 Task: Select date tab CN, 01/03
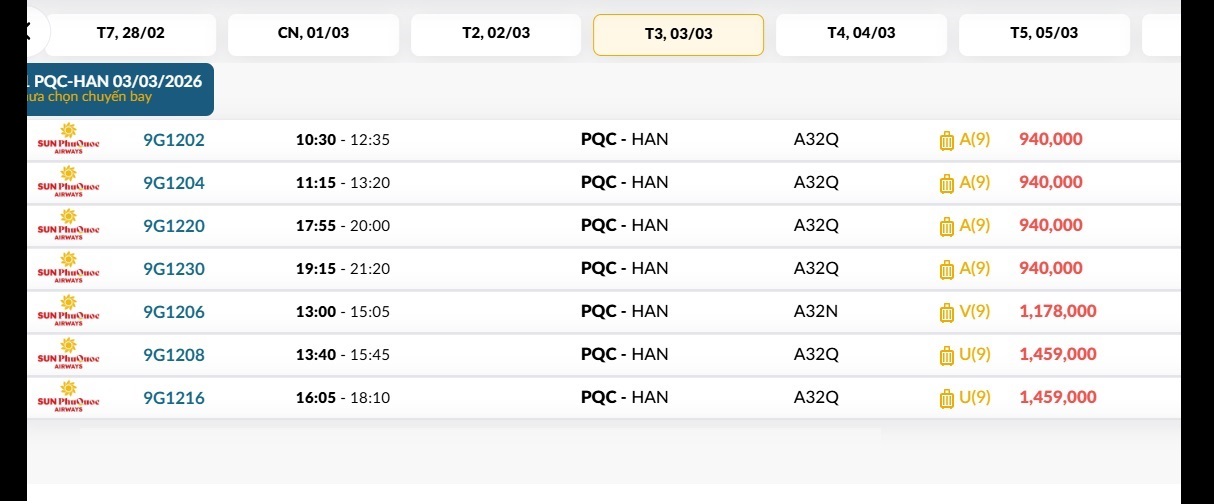pyautogui.click(x=313, y=34)
